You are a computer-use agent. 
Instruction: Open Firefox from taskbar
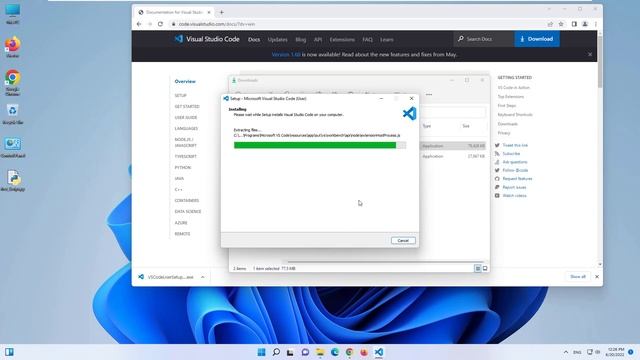point(364,352)
